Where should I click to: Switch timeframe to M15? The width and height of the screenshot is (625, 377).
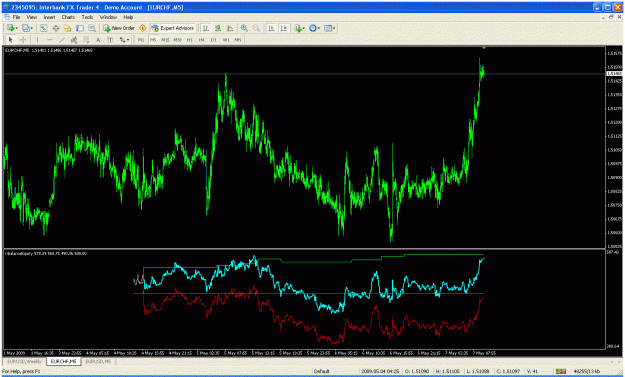tap(165, 39)
